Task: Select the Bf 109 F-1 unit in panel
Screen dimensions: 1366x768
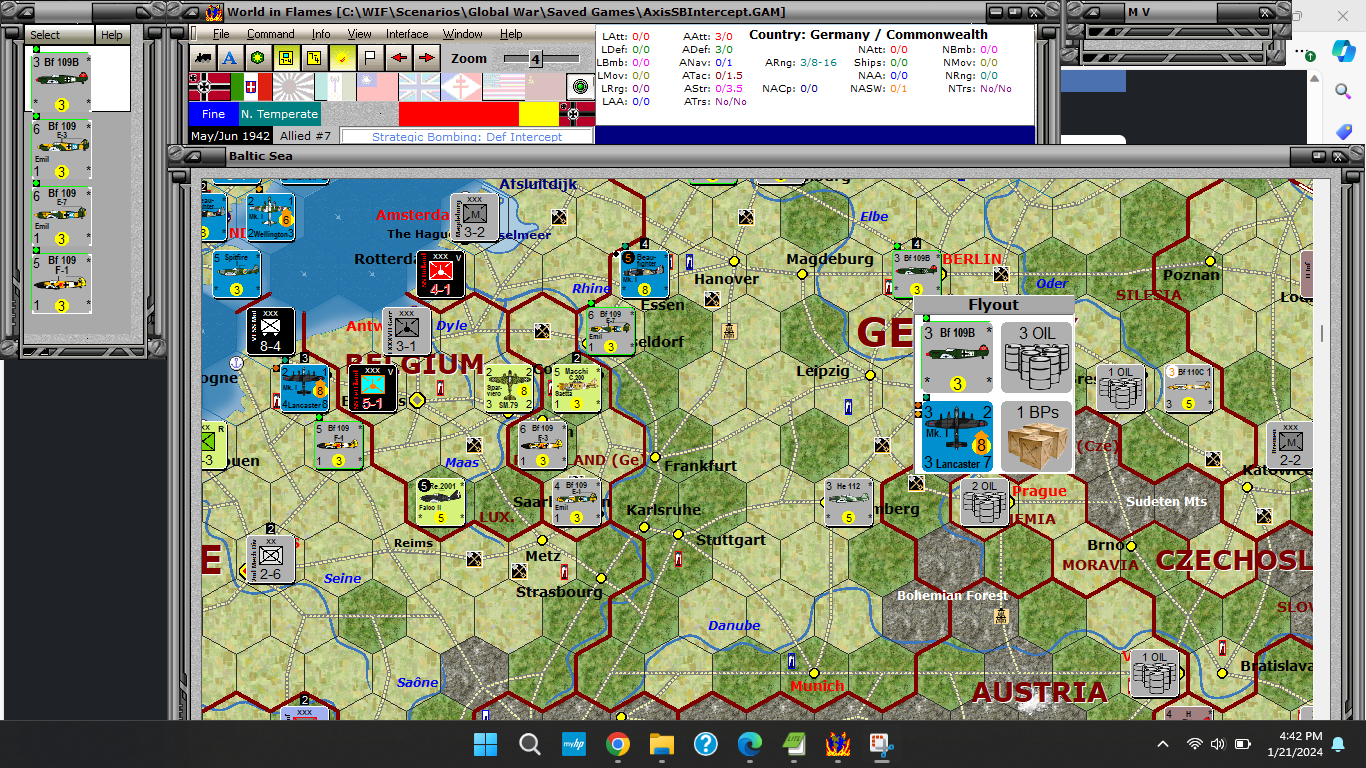Action: 62,282
